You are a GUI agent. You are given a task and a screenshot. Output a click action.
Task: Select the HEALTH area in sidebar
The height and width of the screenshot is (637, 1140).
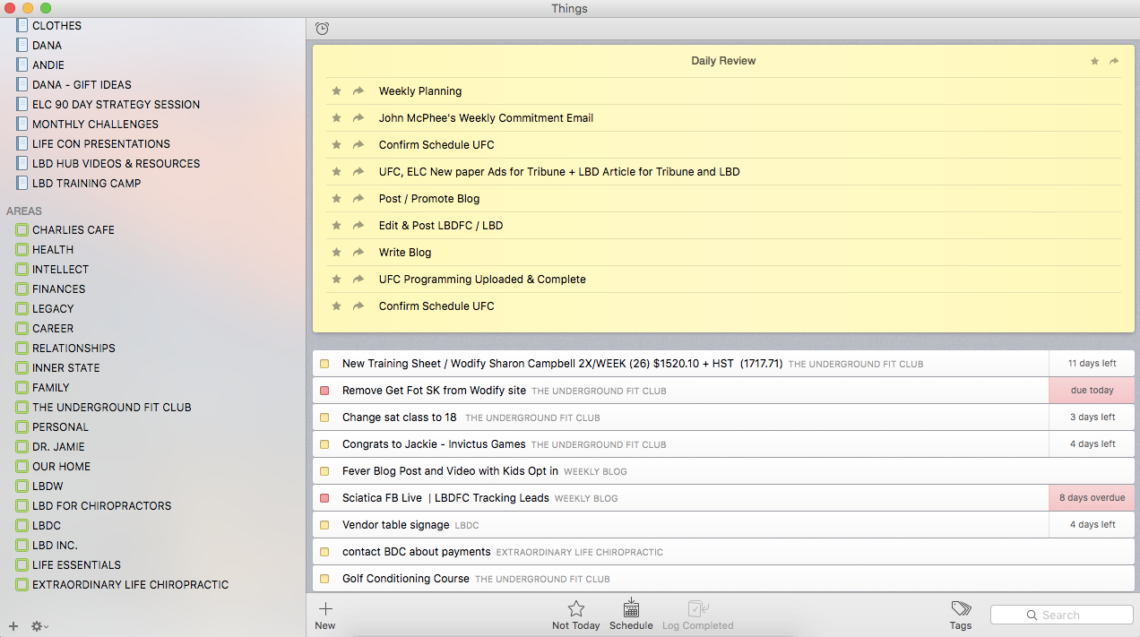(x=52, y=249)
